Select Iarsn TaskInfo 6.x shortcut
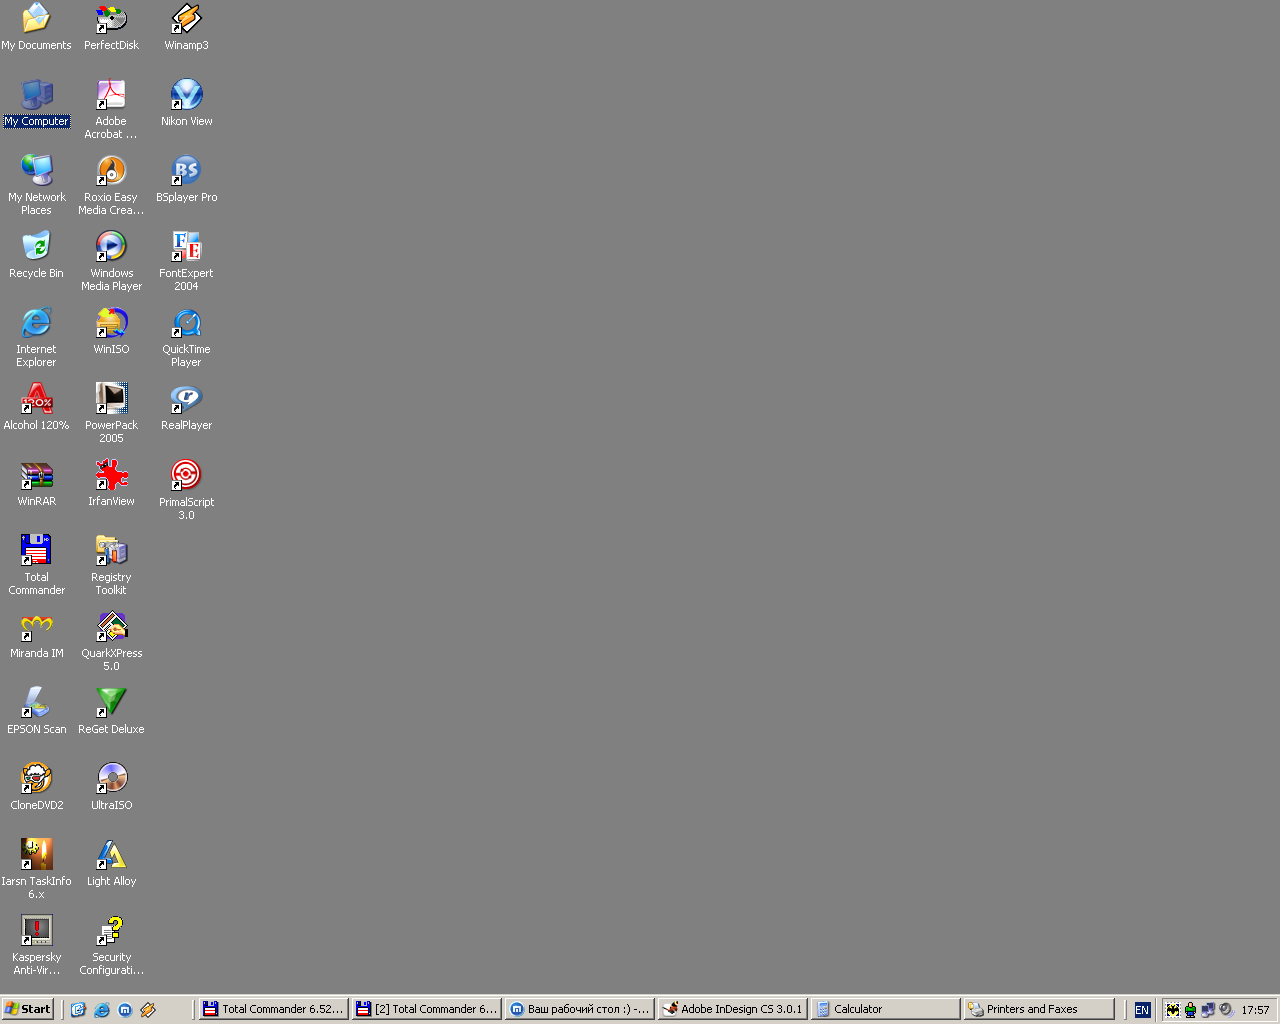The image size is (1280, 1024). pos(36,869)
